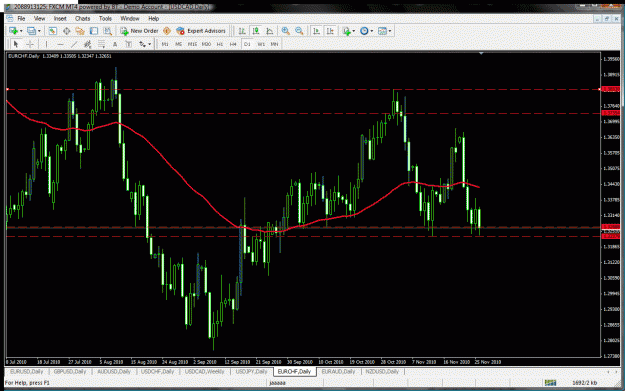Zoom out of the chart
The width and height of the screenshot is (625, 391).
click(x=299, y=31)
